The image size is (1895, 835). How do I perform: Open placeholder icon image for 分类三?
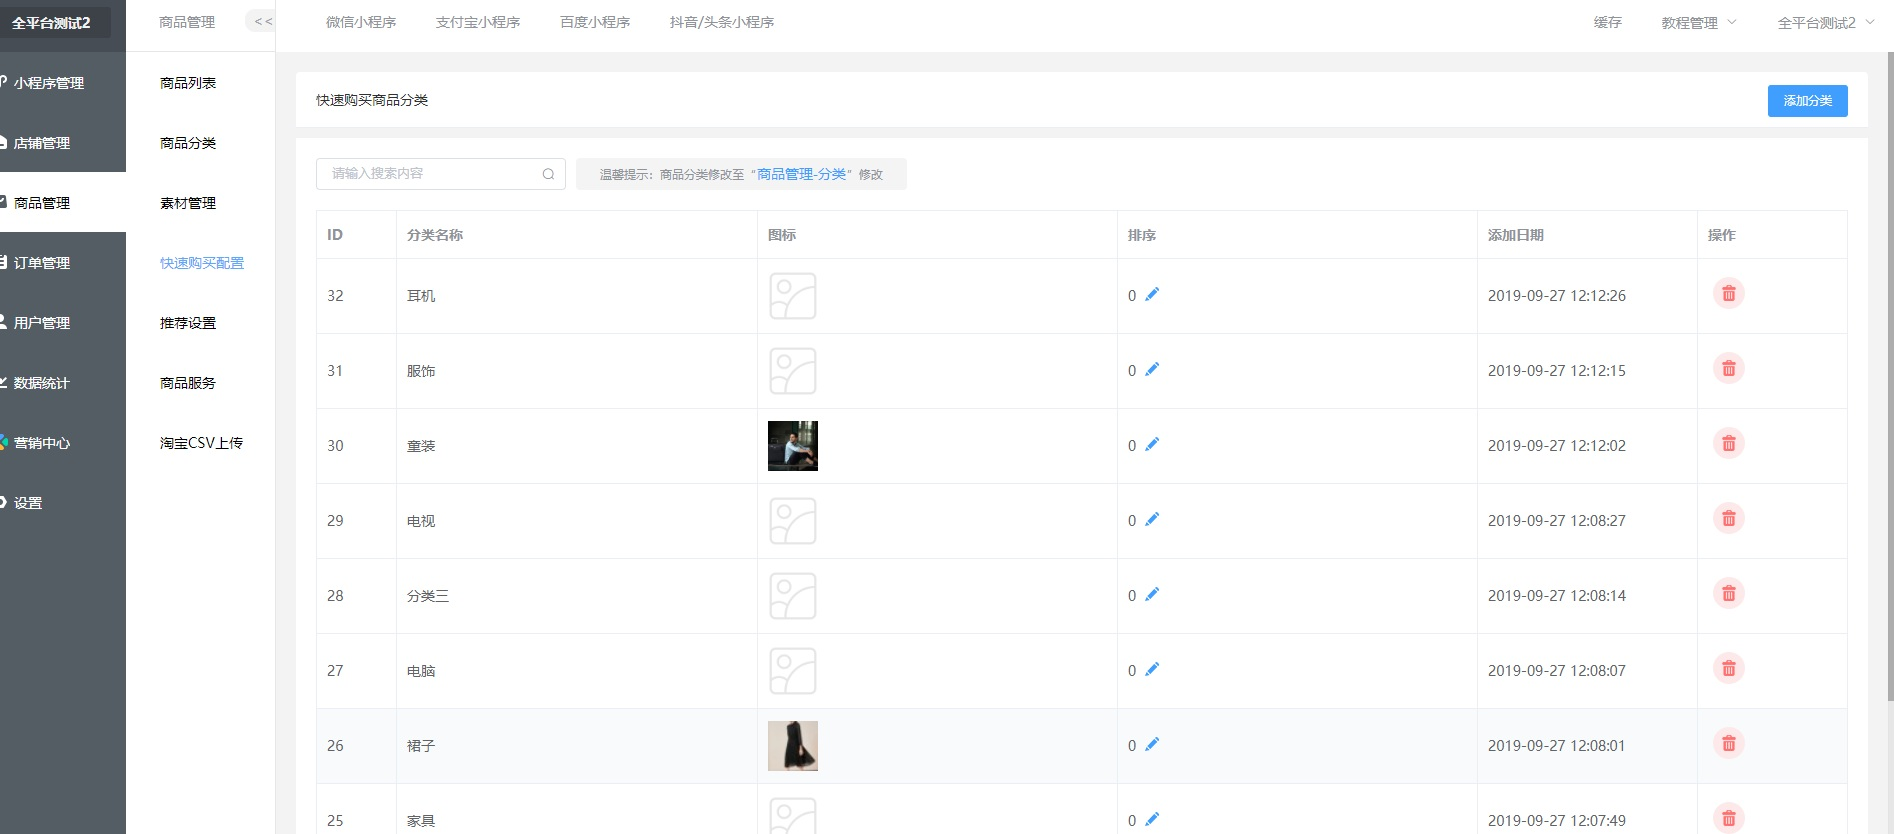tap(793, 596)
